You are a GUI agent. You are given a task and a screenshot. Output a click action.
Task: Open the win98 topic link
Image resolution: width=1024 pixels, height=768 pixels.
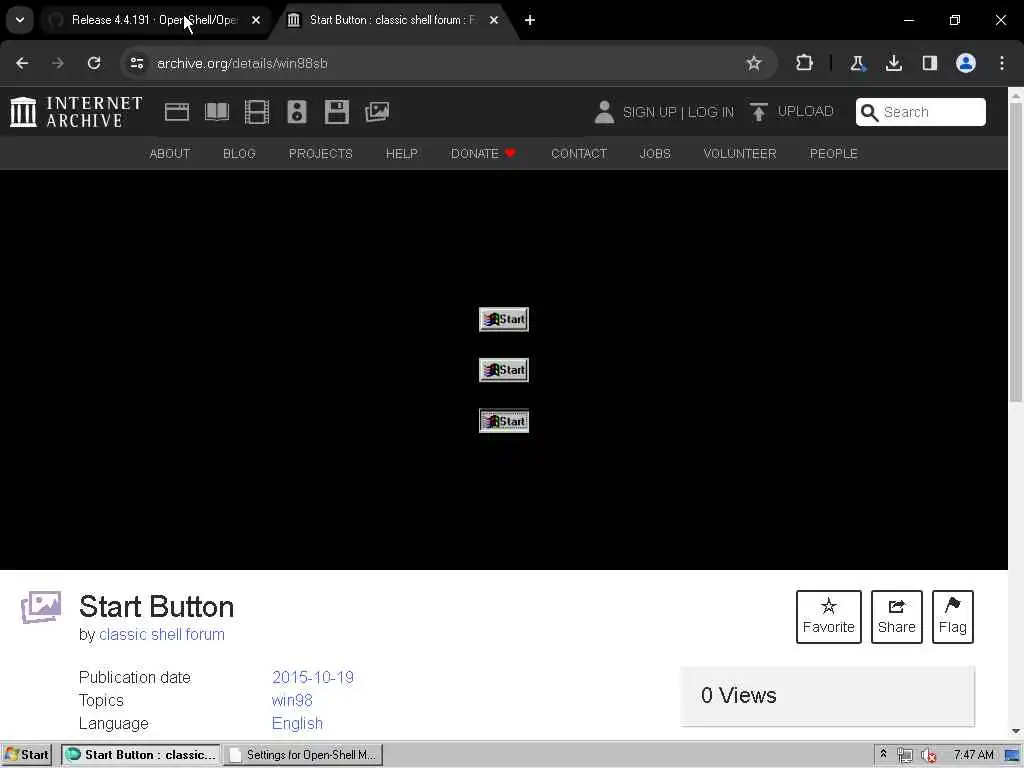click(292, 701)
